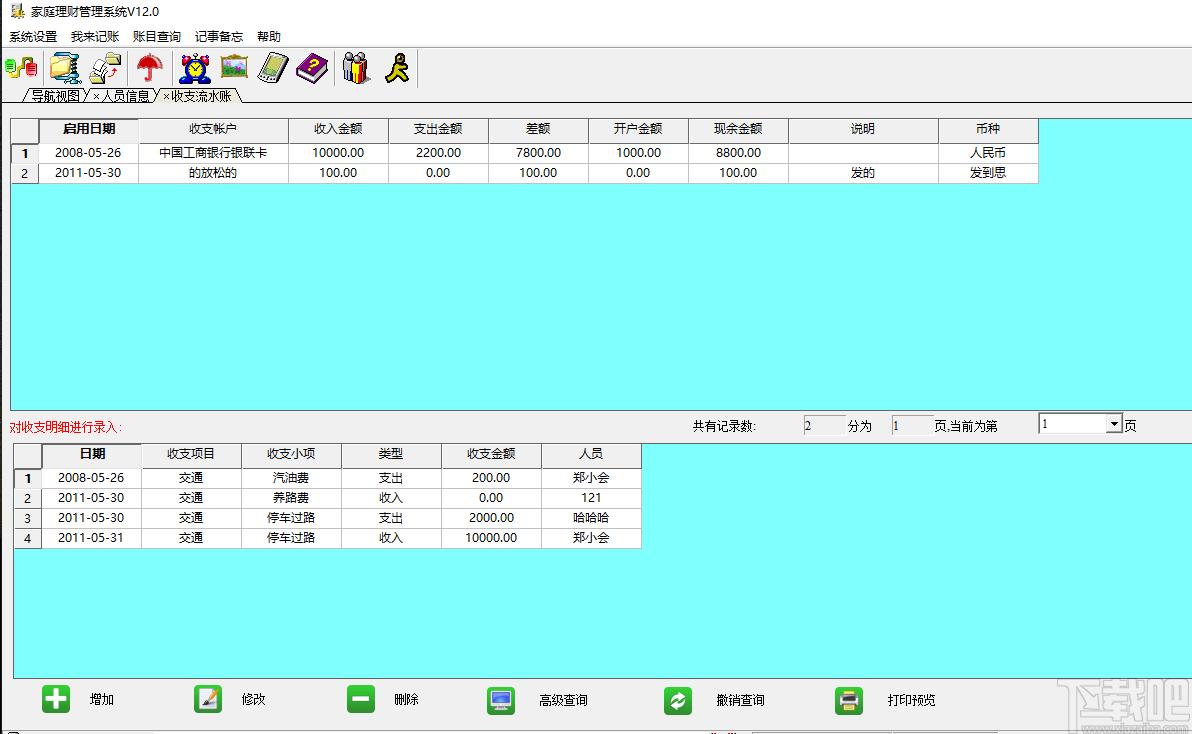The height and width of the screenshot is (734, 1192).
Task: Click the PDA handheld device icon
Action: (273, 68)
